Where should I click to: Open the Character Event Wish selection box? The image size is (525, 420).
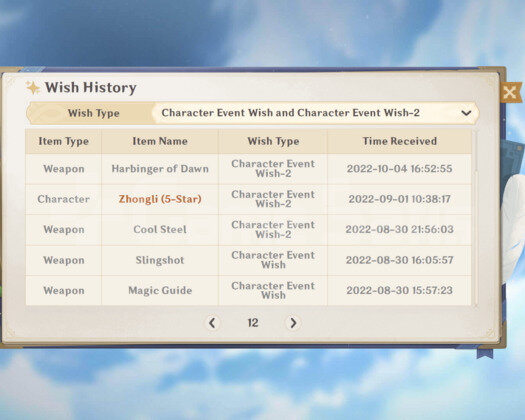tap(316, 113)
